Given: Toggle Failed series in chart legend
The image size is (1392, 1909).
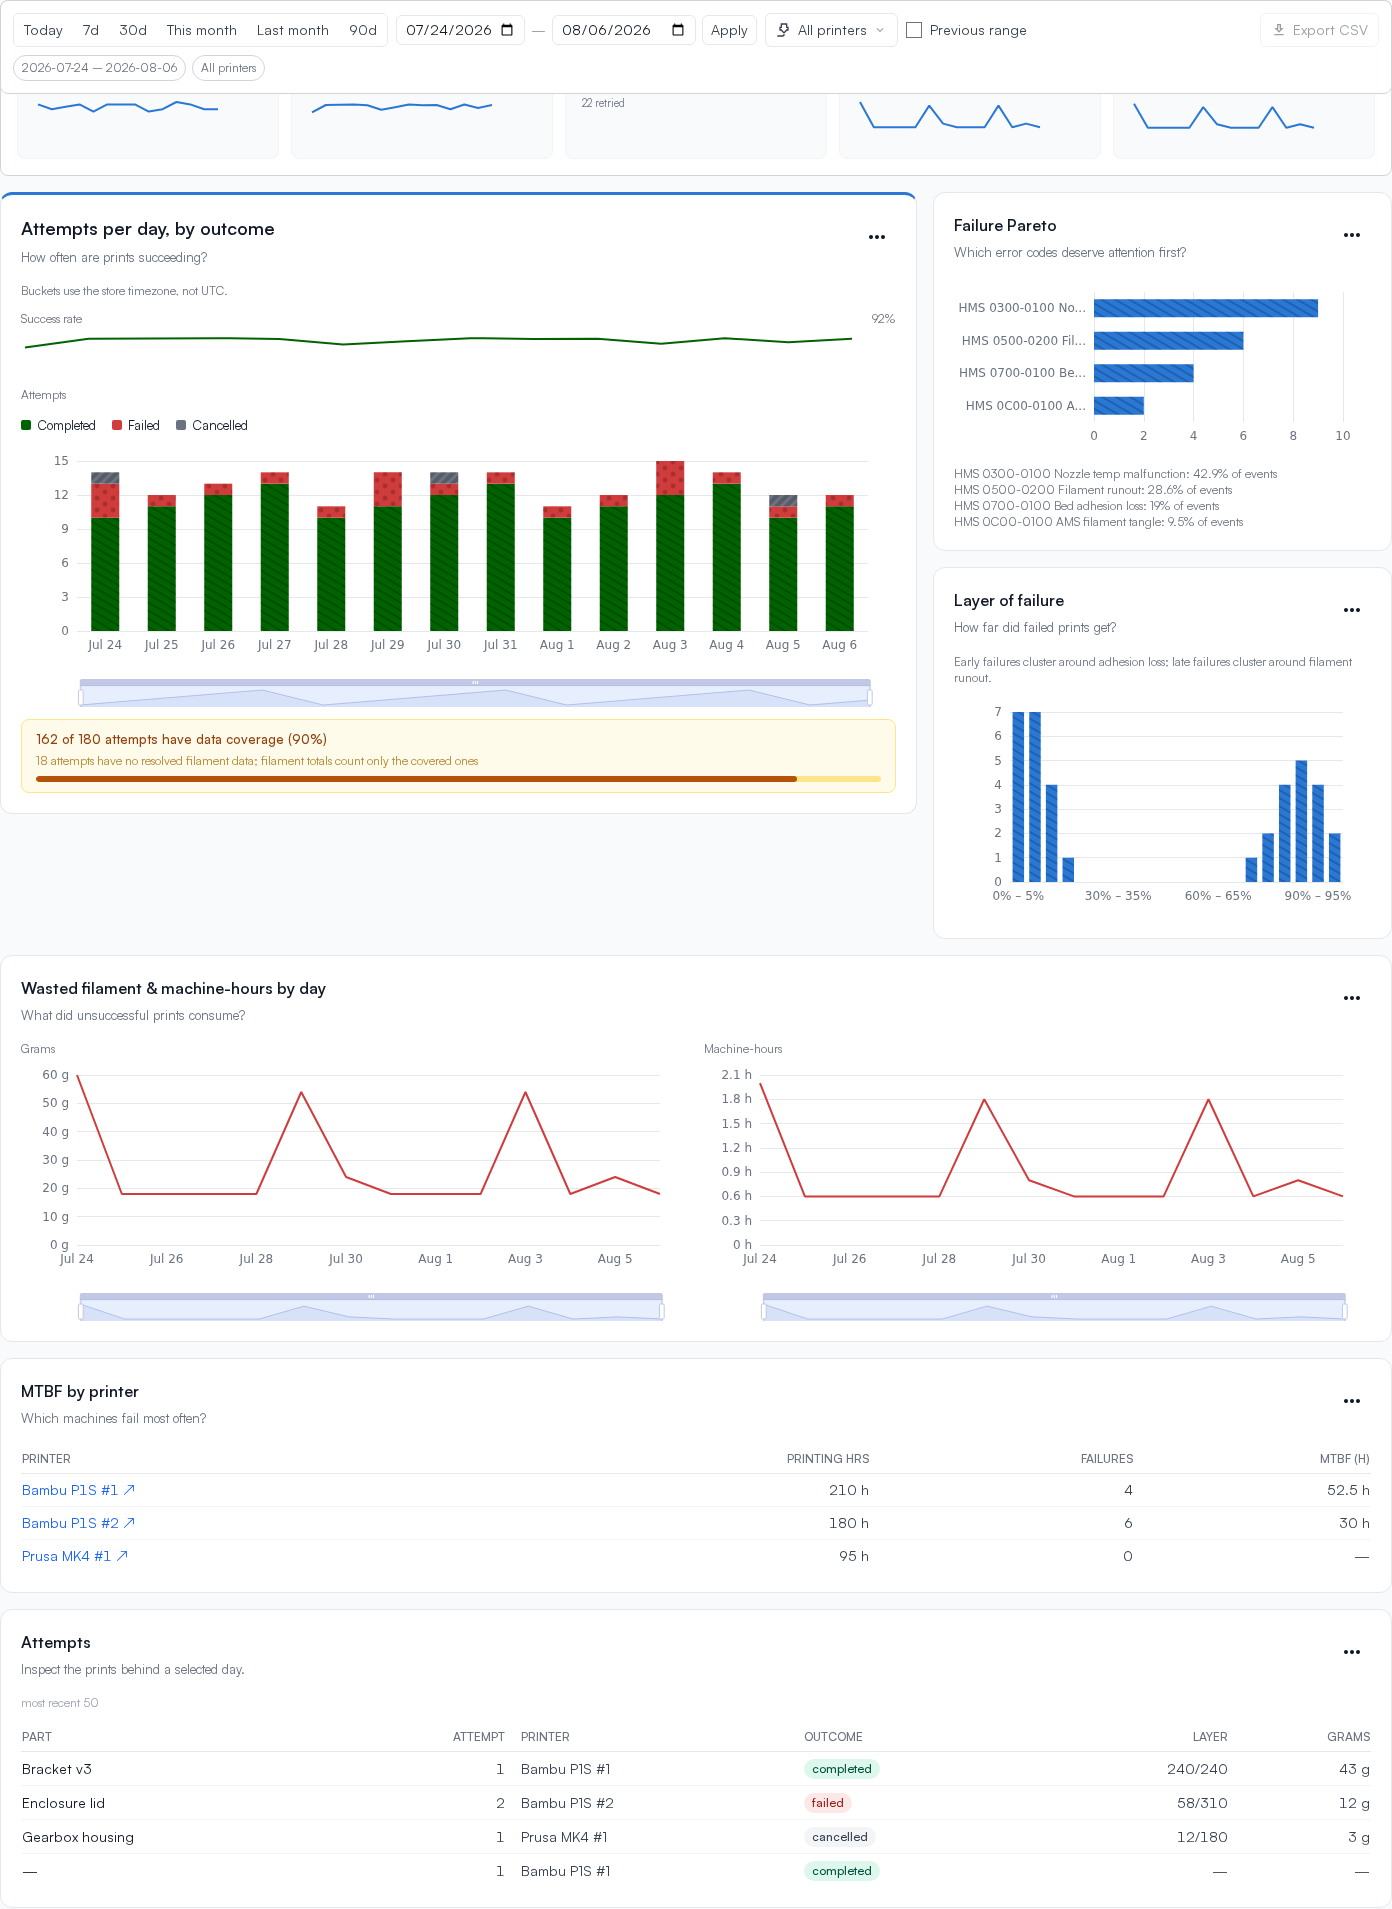Looking at the screenshot, I should tap(136, 425).
